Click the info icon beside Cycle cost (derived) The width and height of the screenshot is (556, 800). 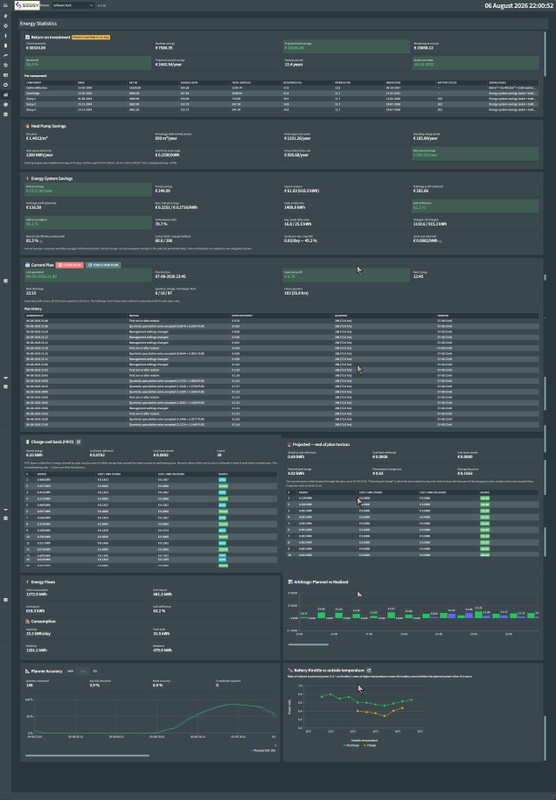(440, 241)
